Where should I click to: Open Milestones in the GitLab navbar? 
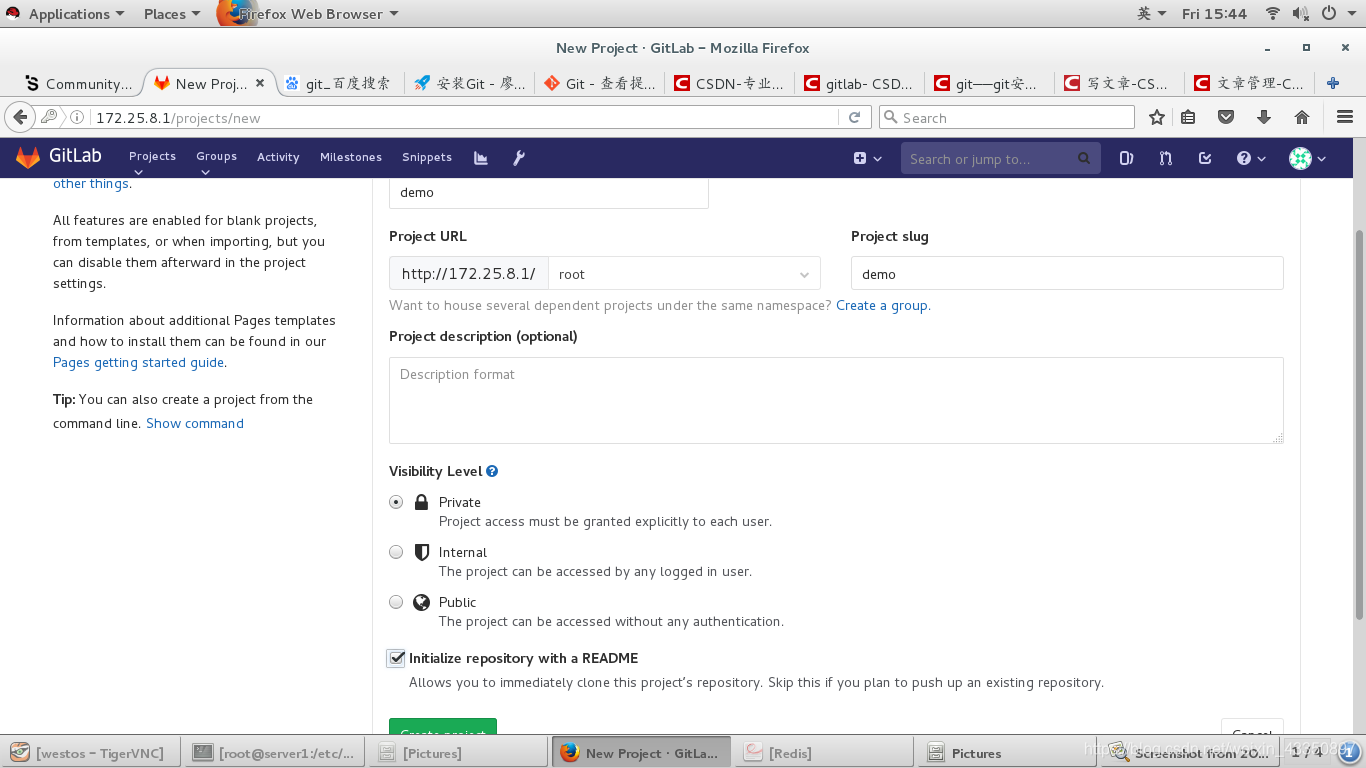(x=351, y=158)
